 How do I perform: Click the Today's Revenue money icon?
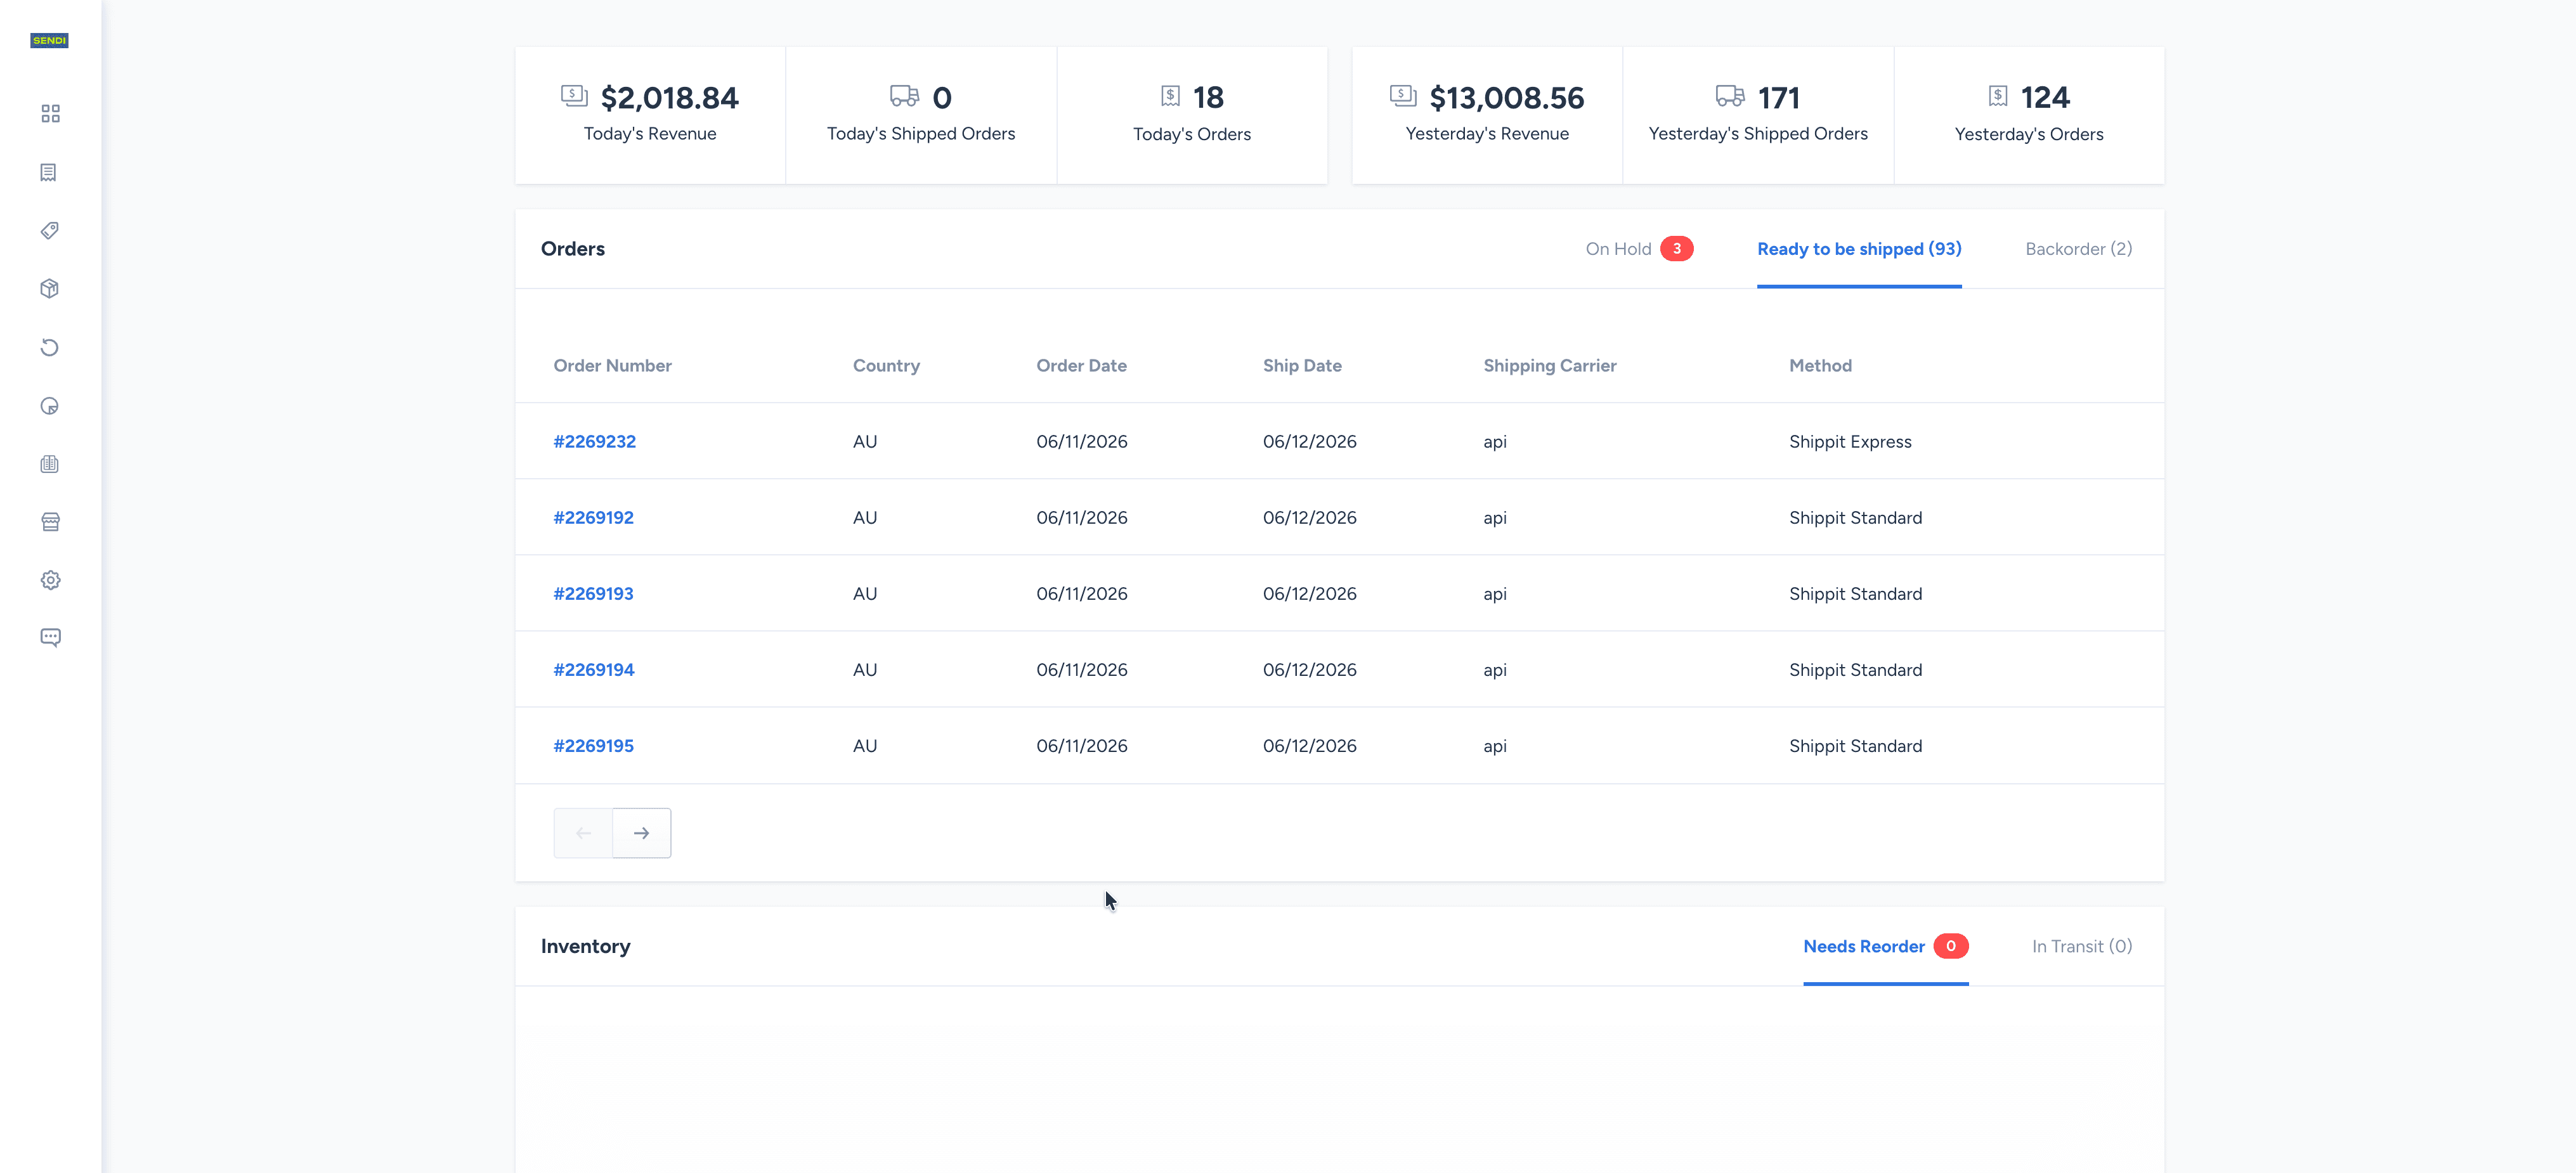coord(574,96)
